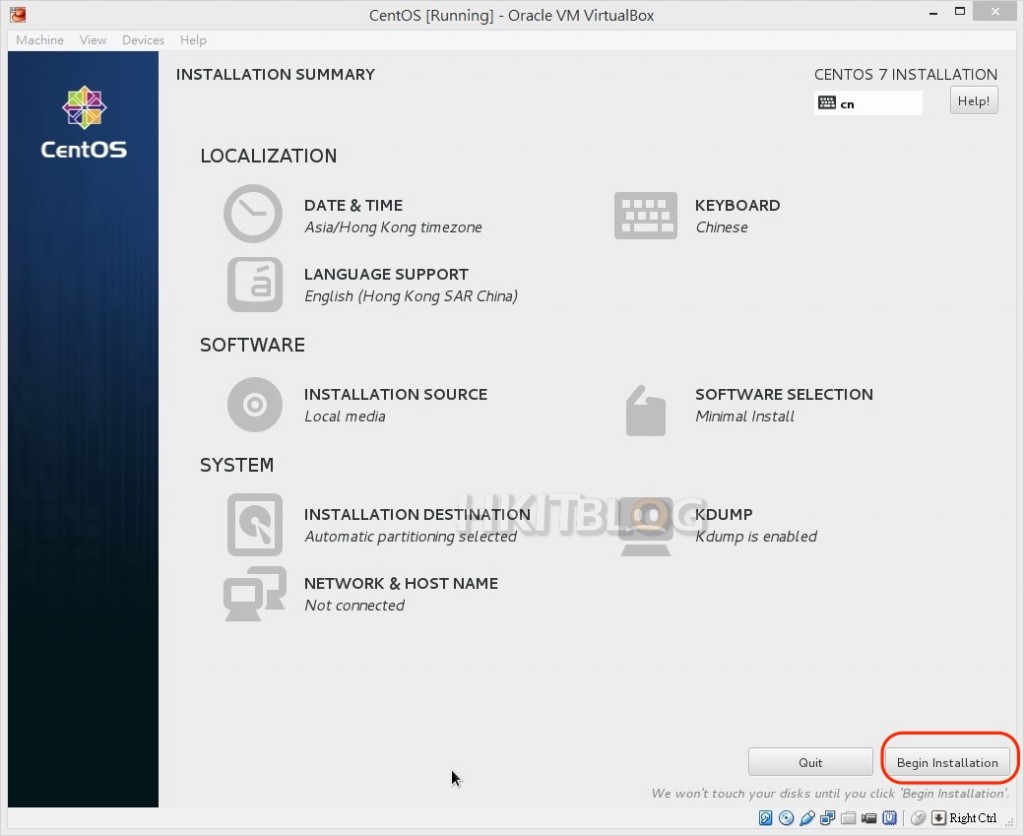Click VirtualBox shared folders status icon
The width and height of the screenshot is (1024, 836).
(848, 818)
